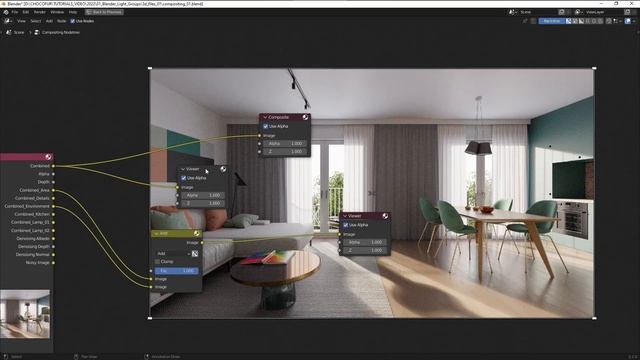Click the Alpha value field on the Composite node
The height and width of the screenshot is (360, 640).
click(285, 144)
